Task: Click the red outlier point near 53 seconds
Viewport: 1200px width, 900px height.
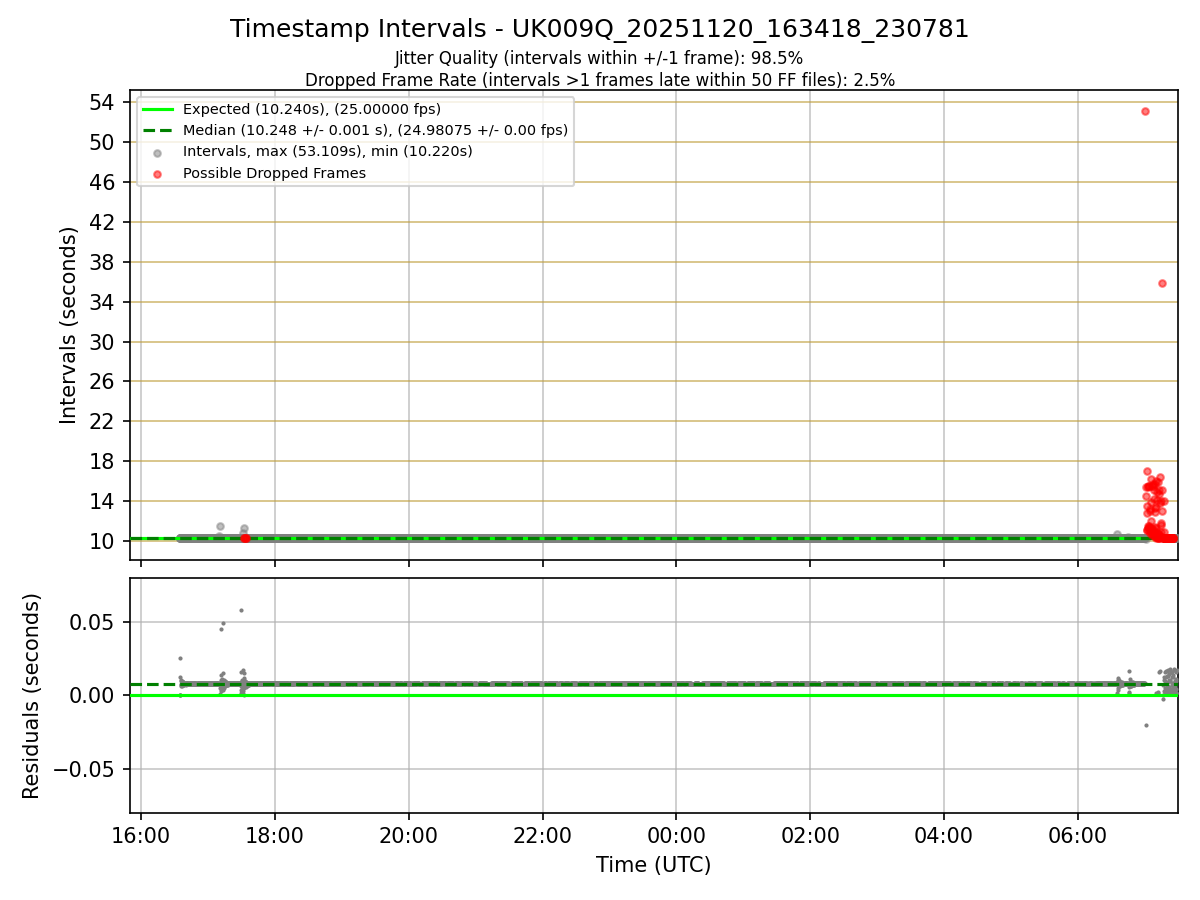Action: click(x=1145, y=111)
